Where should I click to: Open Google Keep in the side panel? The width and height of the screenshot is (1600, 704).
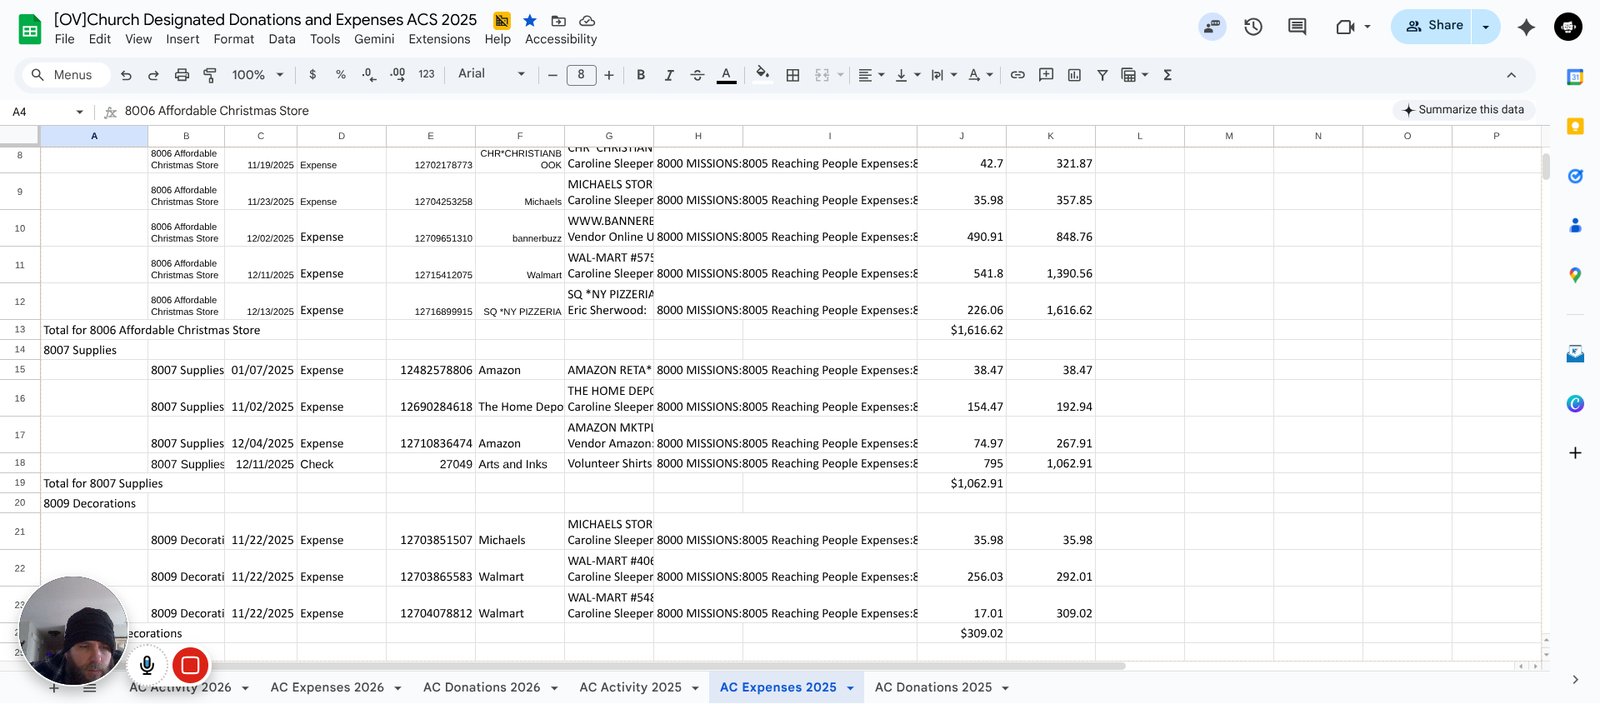click(1575, 126)
